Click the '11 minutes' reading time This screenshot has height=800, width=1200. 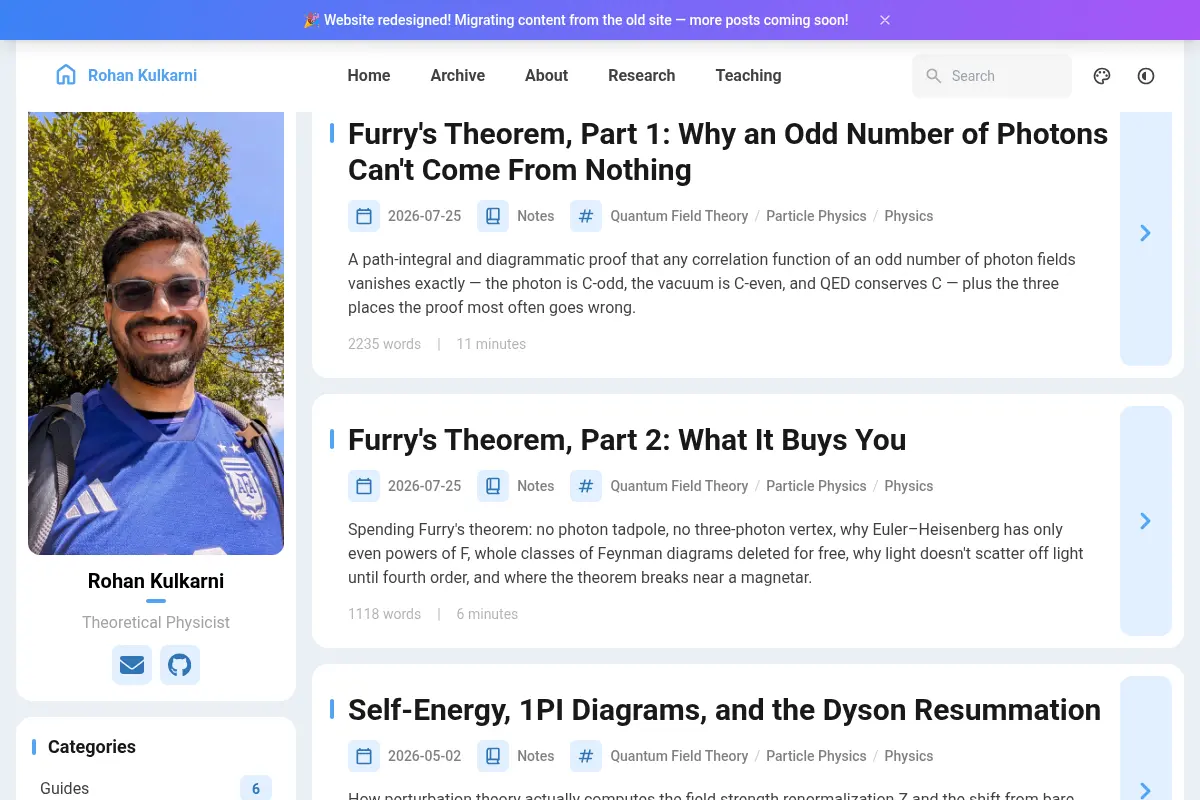click(x=491, y=344)
